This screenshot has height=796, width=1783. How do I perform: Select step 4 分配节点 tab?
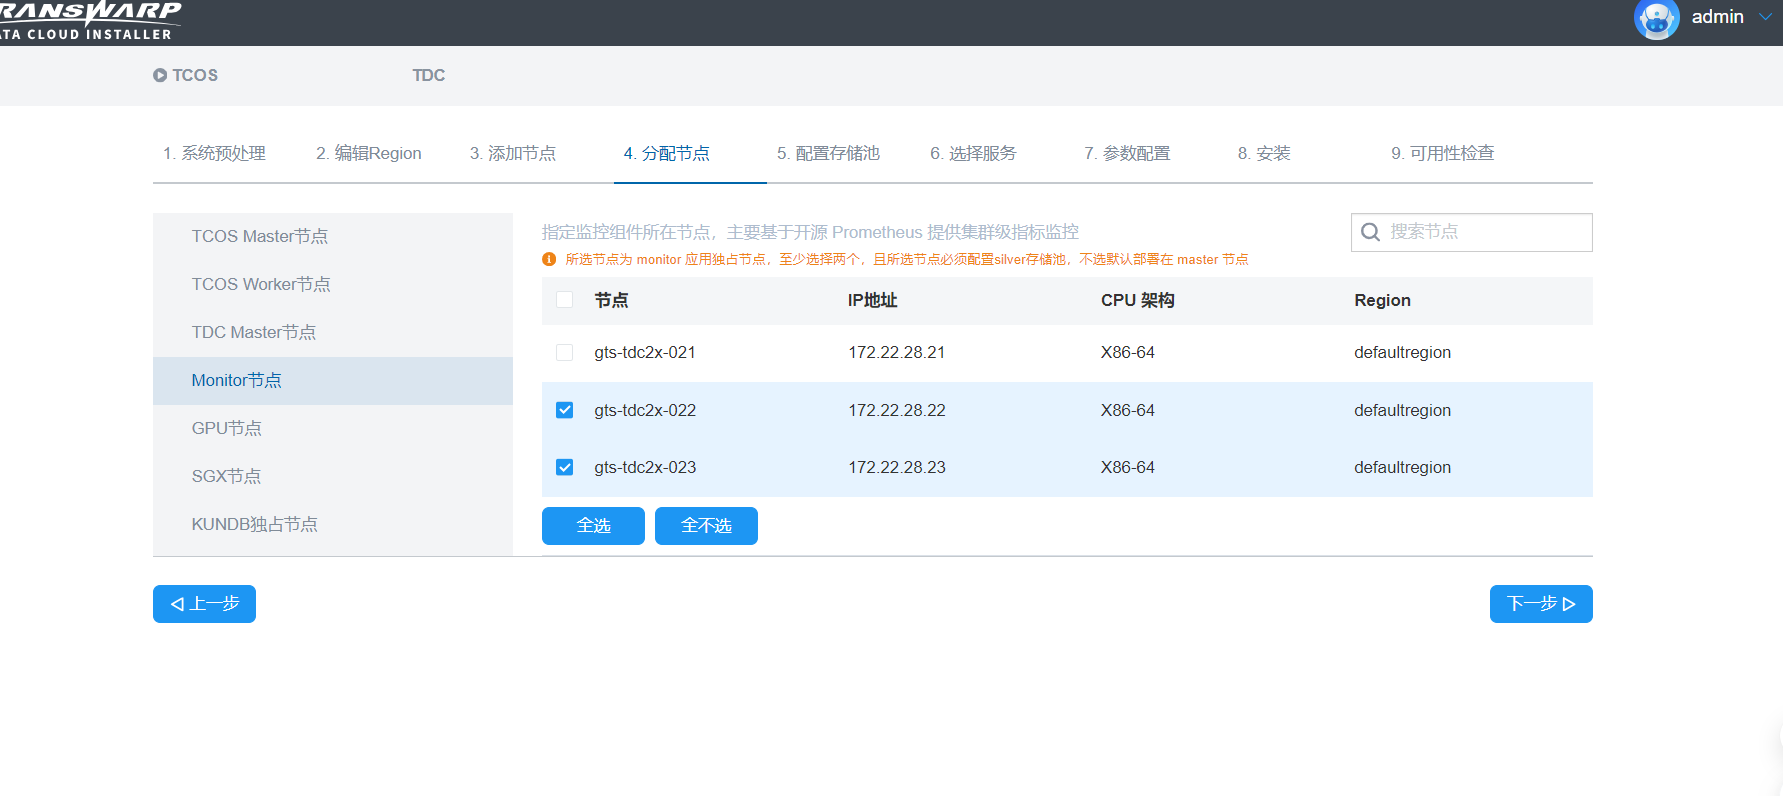[x=667, y=153]
